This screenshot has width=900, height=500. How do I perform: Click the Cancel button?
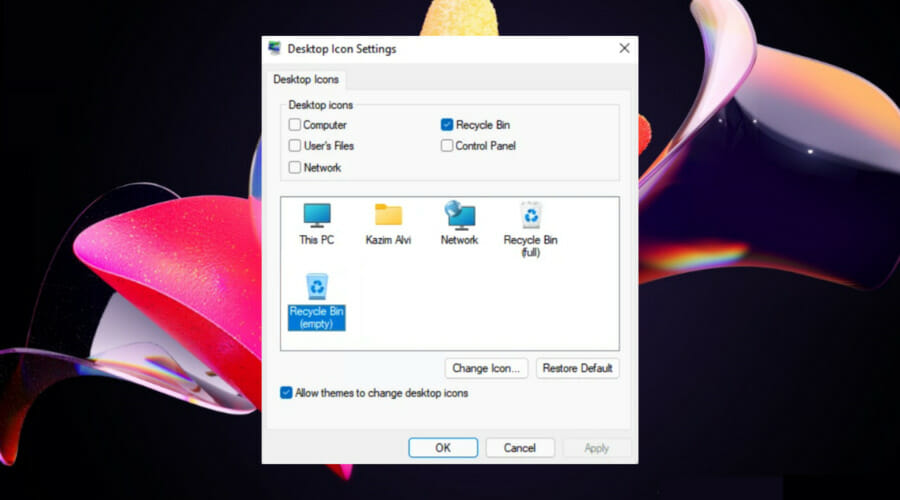(520, 448)
